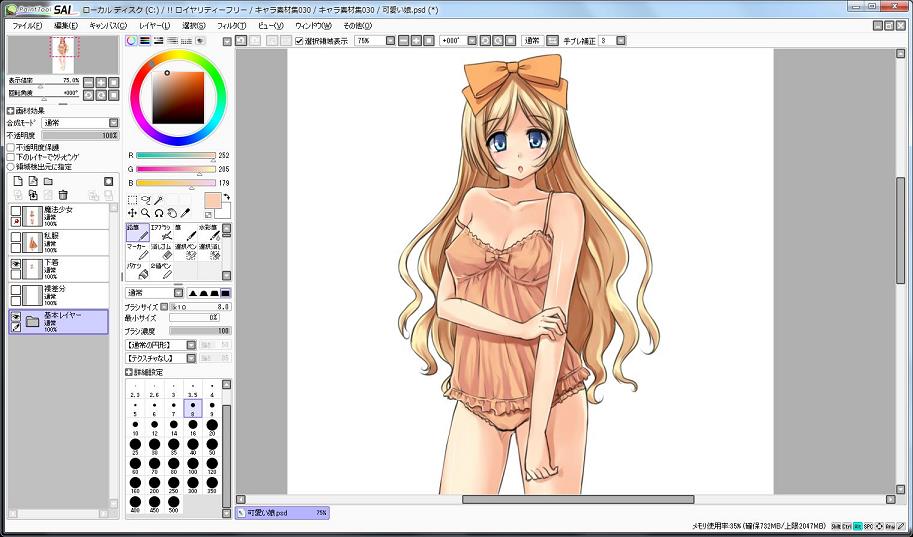Hide the 下着 layer with its eye toggle
This screenshot has width=913, height=537.
pos(16,264)
